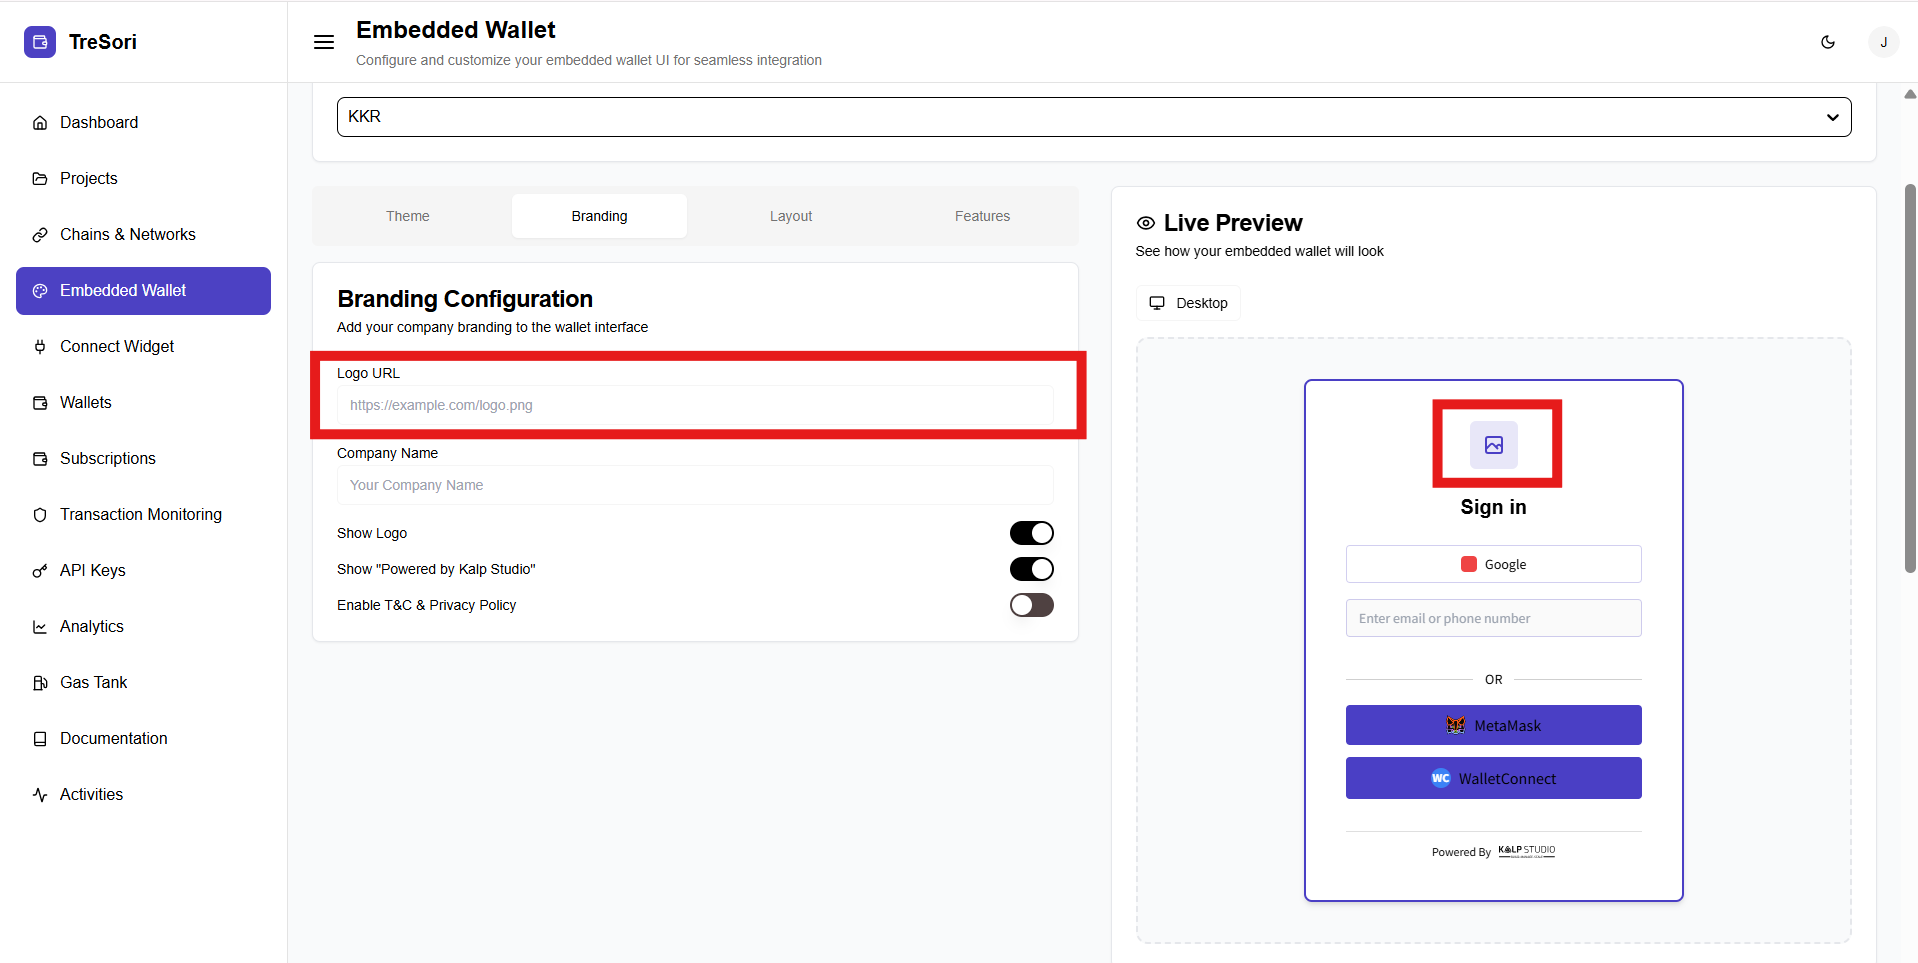This screenshot has height=963, width=1918.
Task: Click the MetaMask button in preview
Action: pyautogui.click(x=1493, y=725)
